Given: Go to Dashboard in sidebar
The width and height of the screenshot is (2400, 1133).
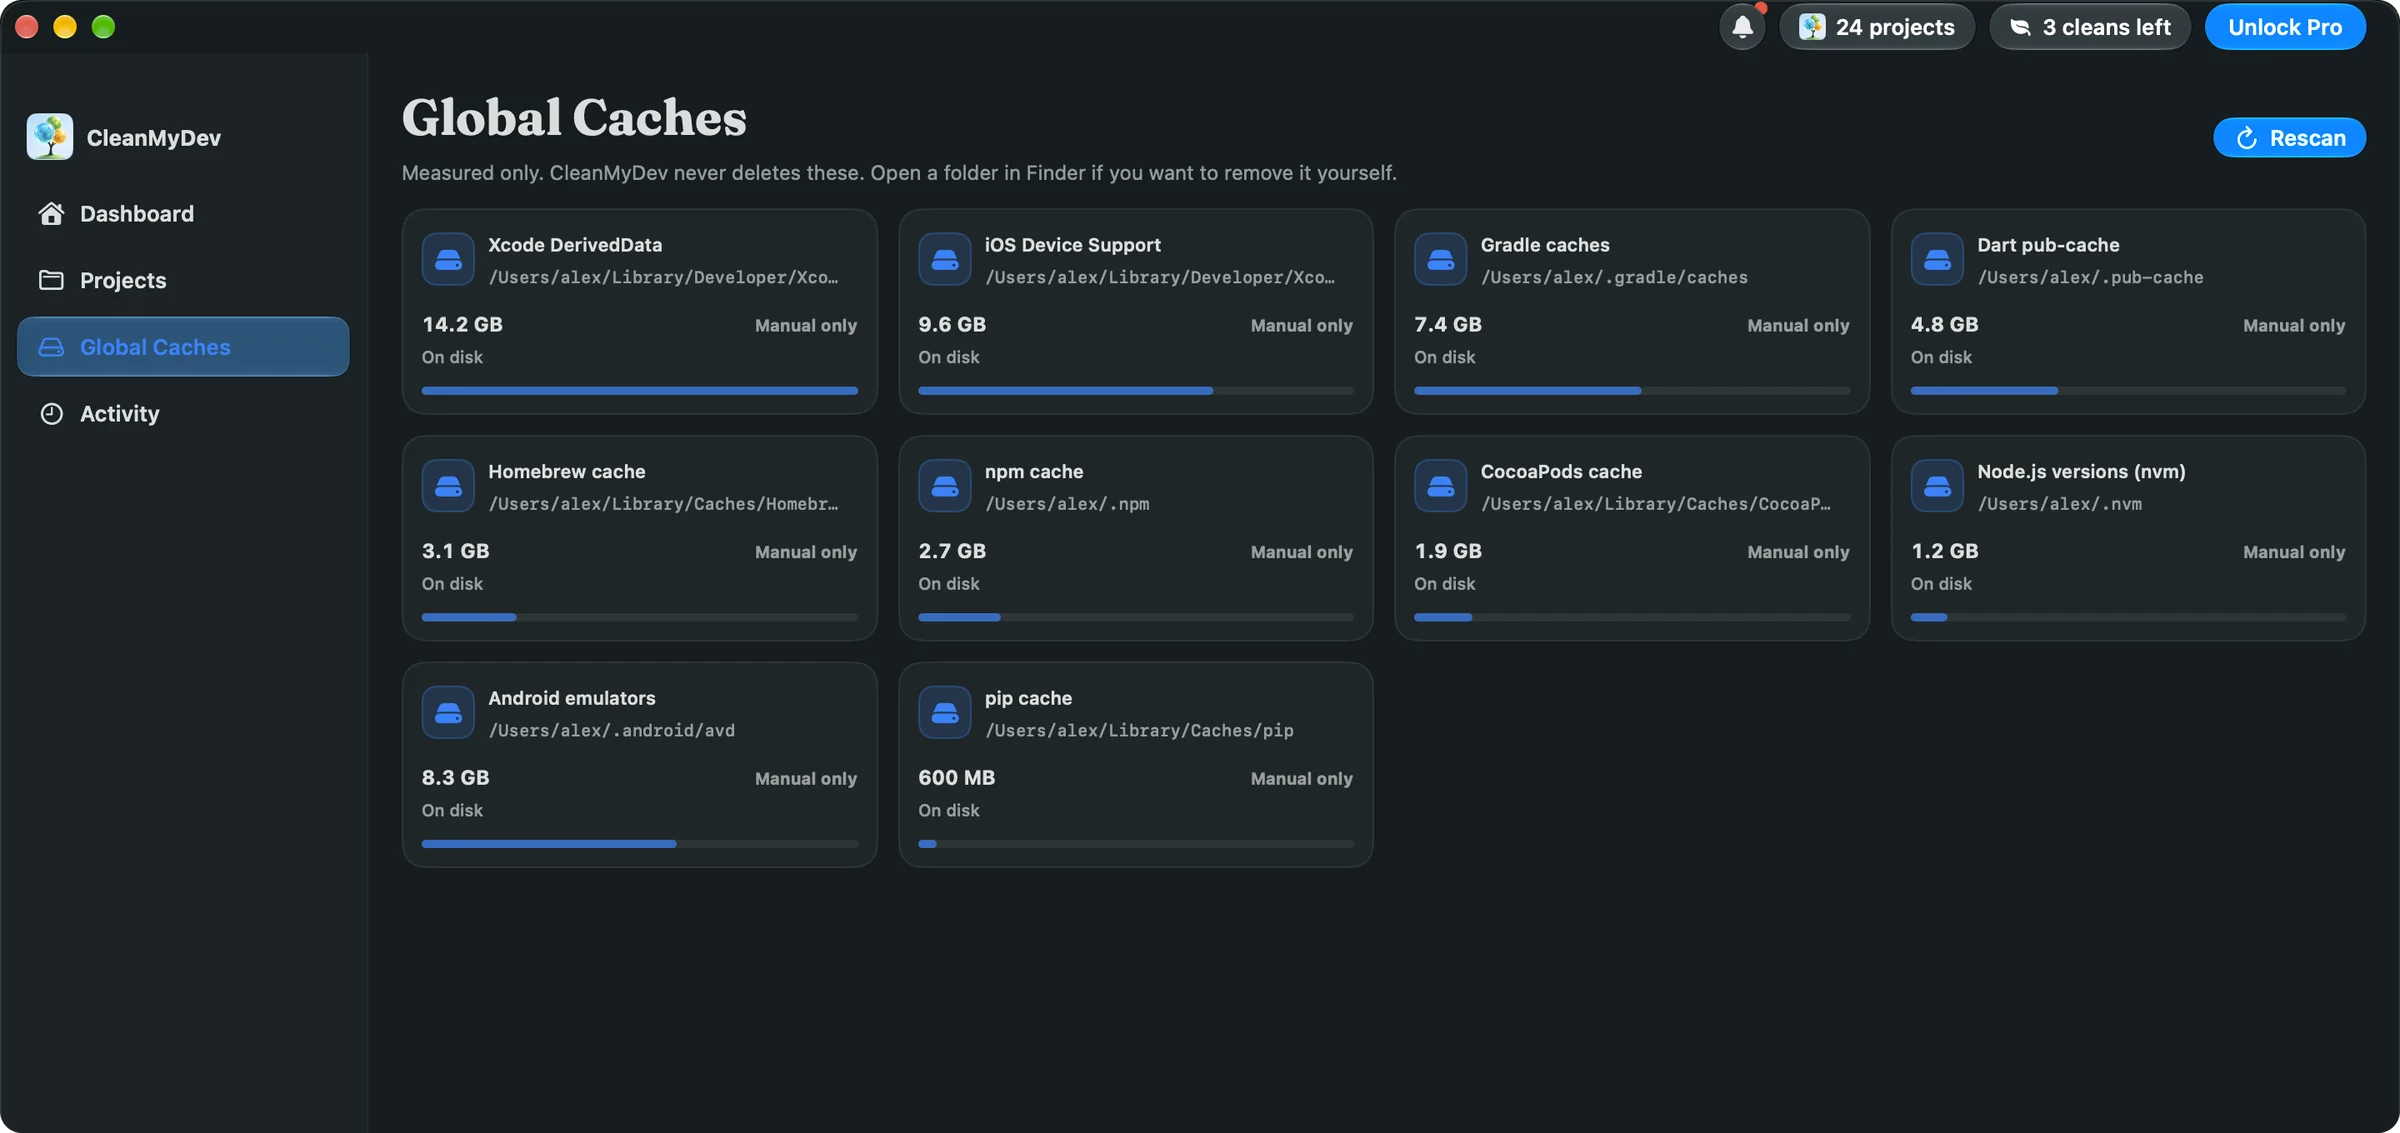Looking at the screenshot, I should tap(183, 213).
